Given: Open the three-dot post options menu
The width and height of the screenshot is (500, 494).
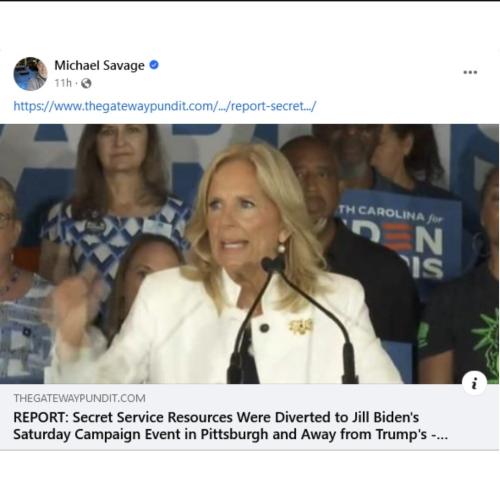Looking at the screenshot, I should click(470, 72).
